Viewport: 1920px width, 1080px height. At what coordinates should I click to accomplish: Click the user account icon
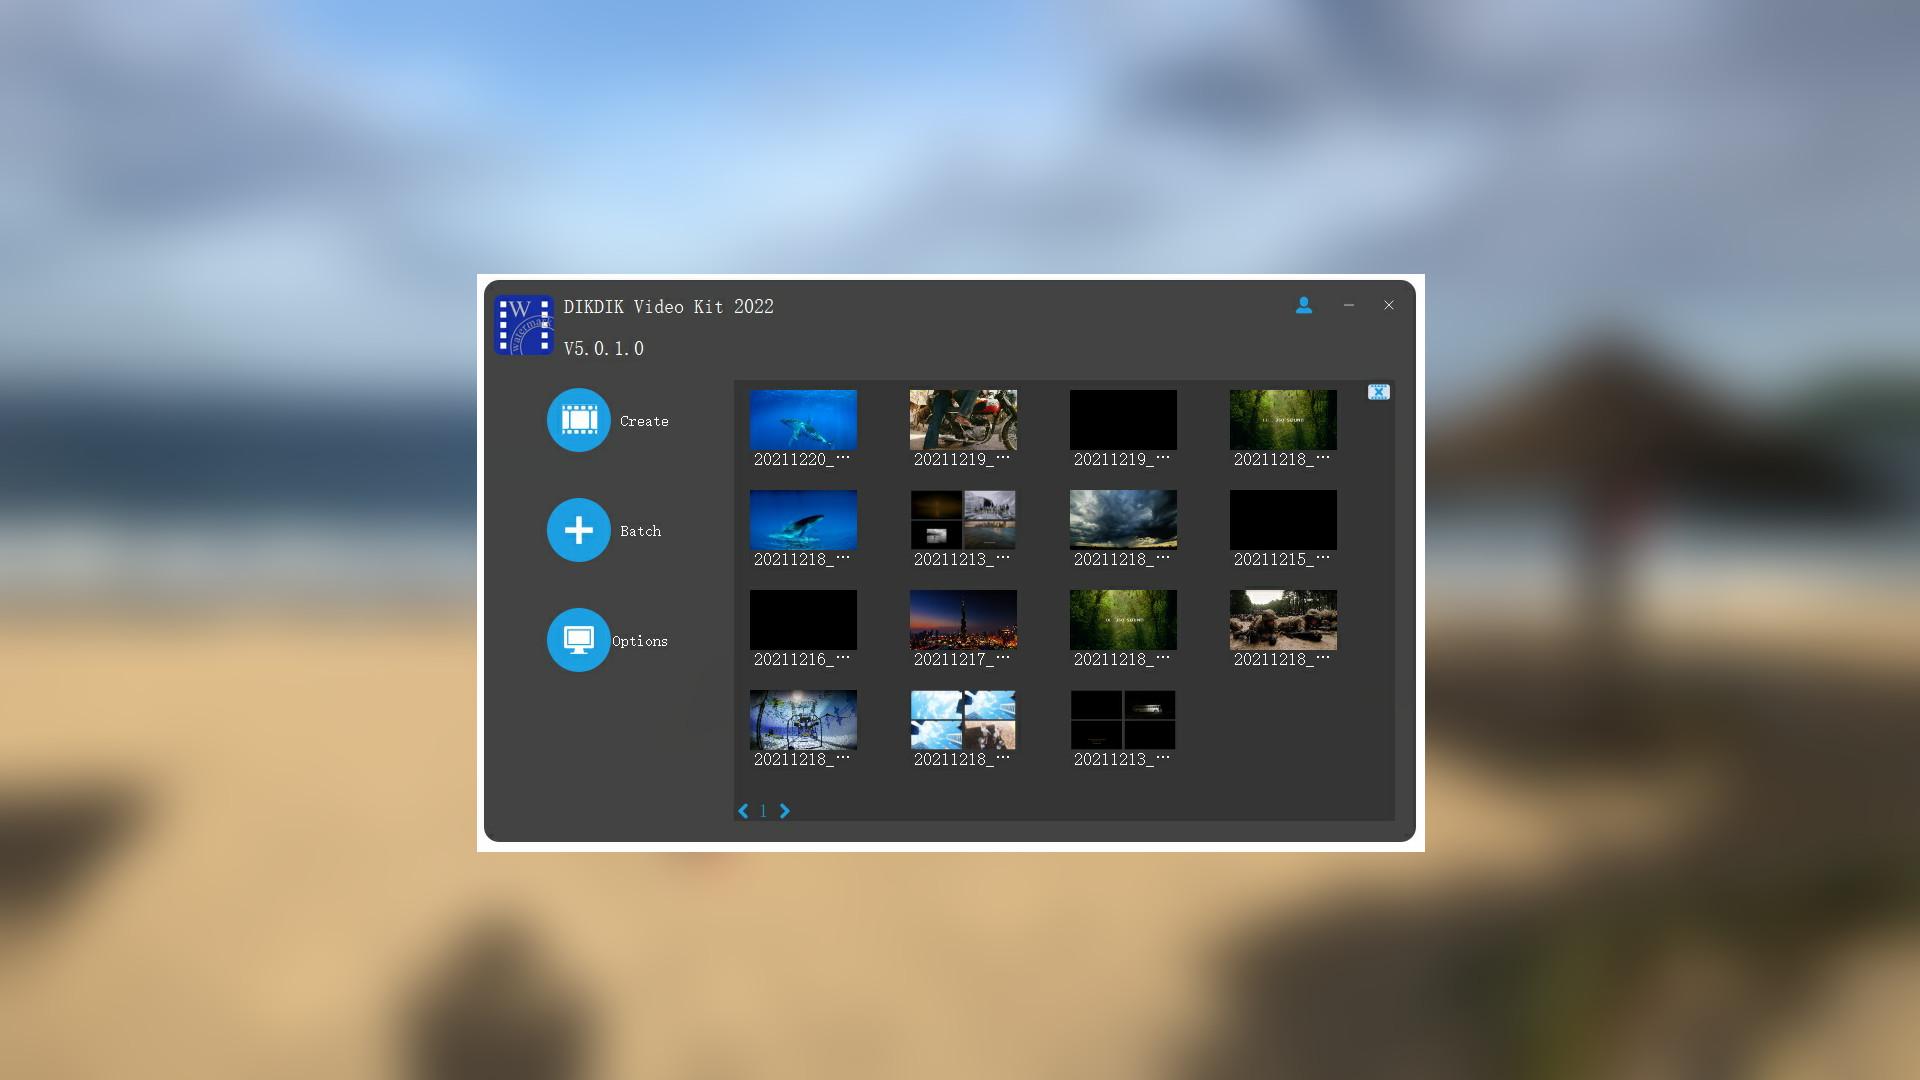(x=1304, y=306)
